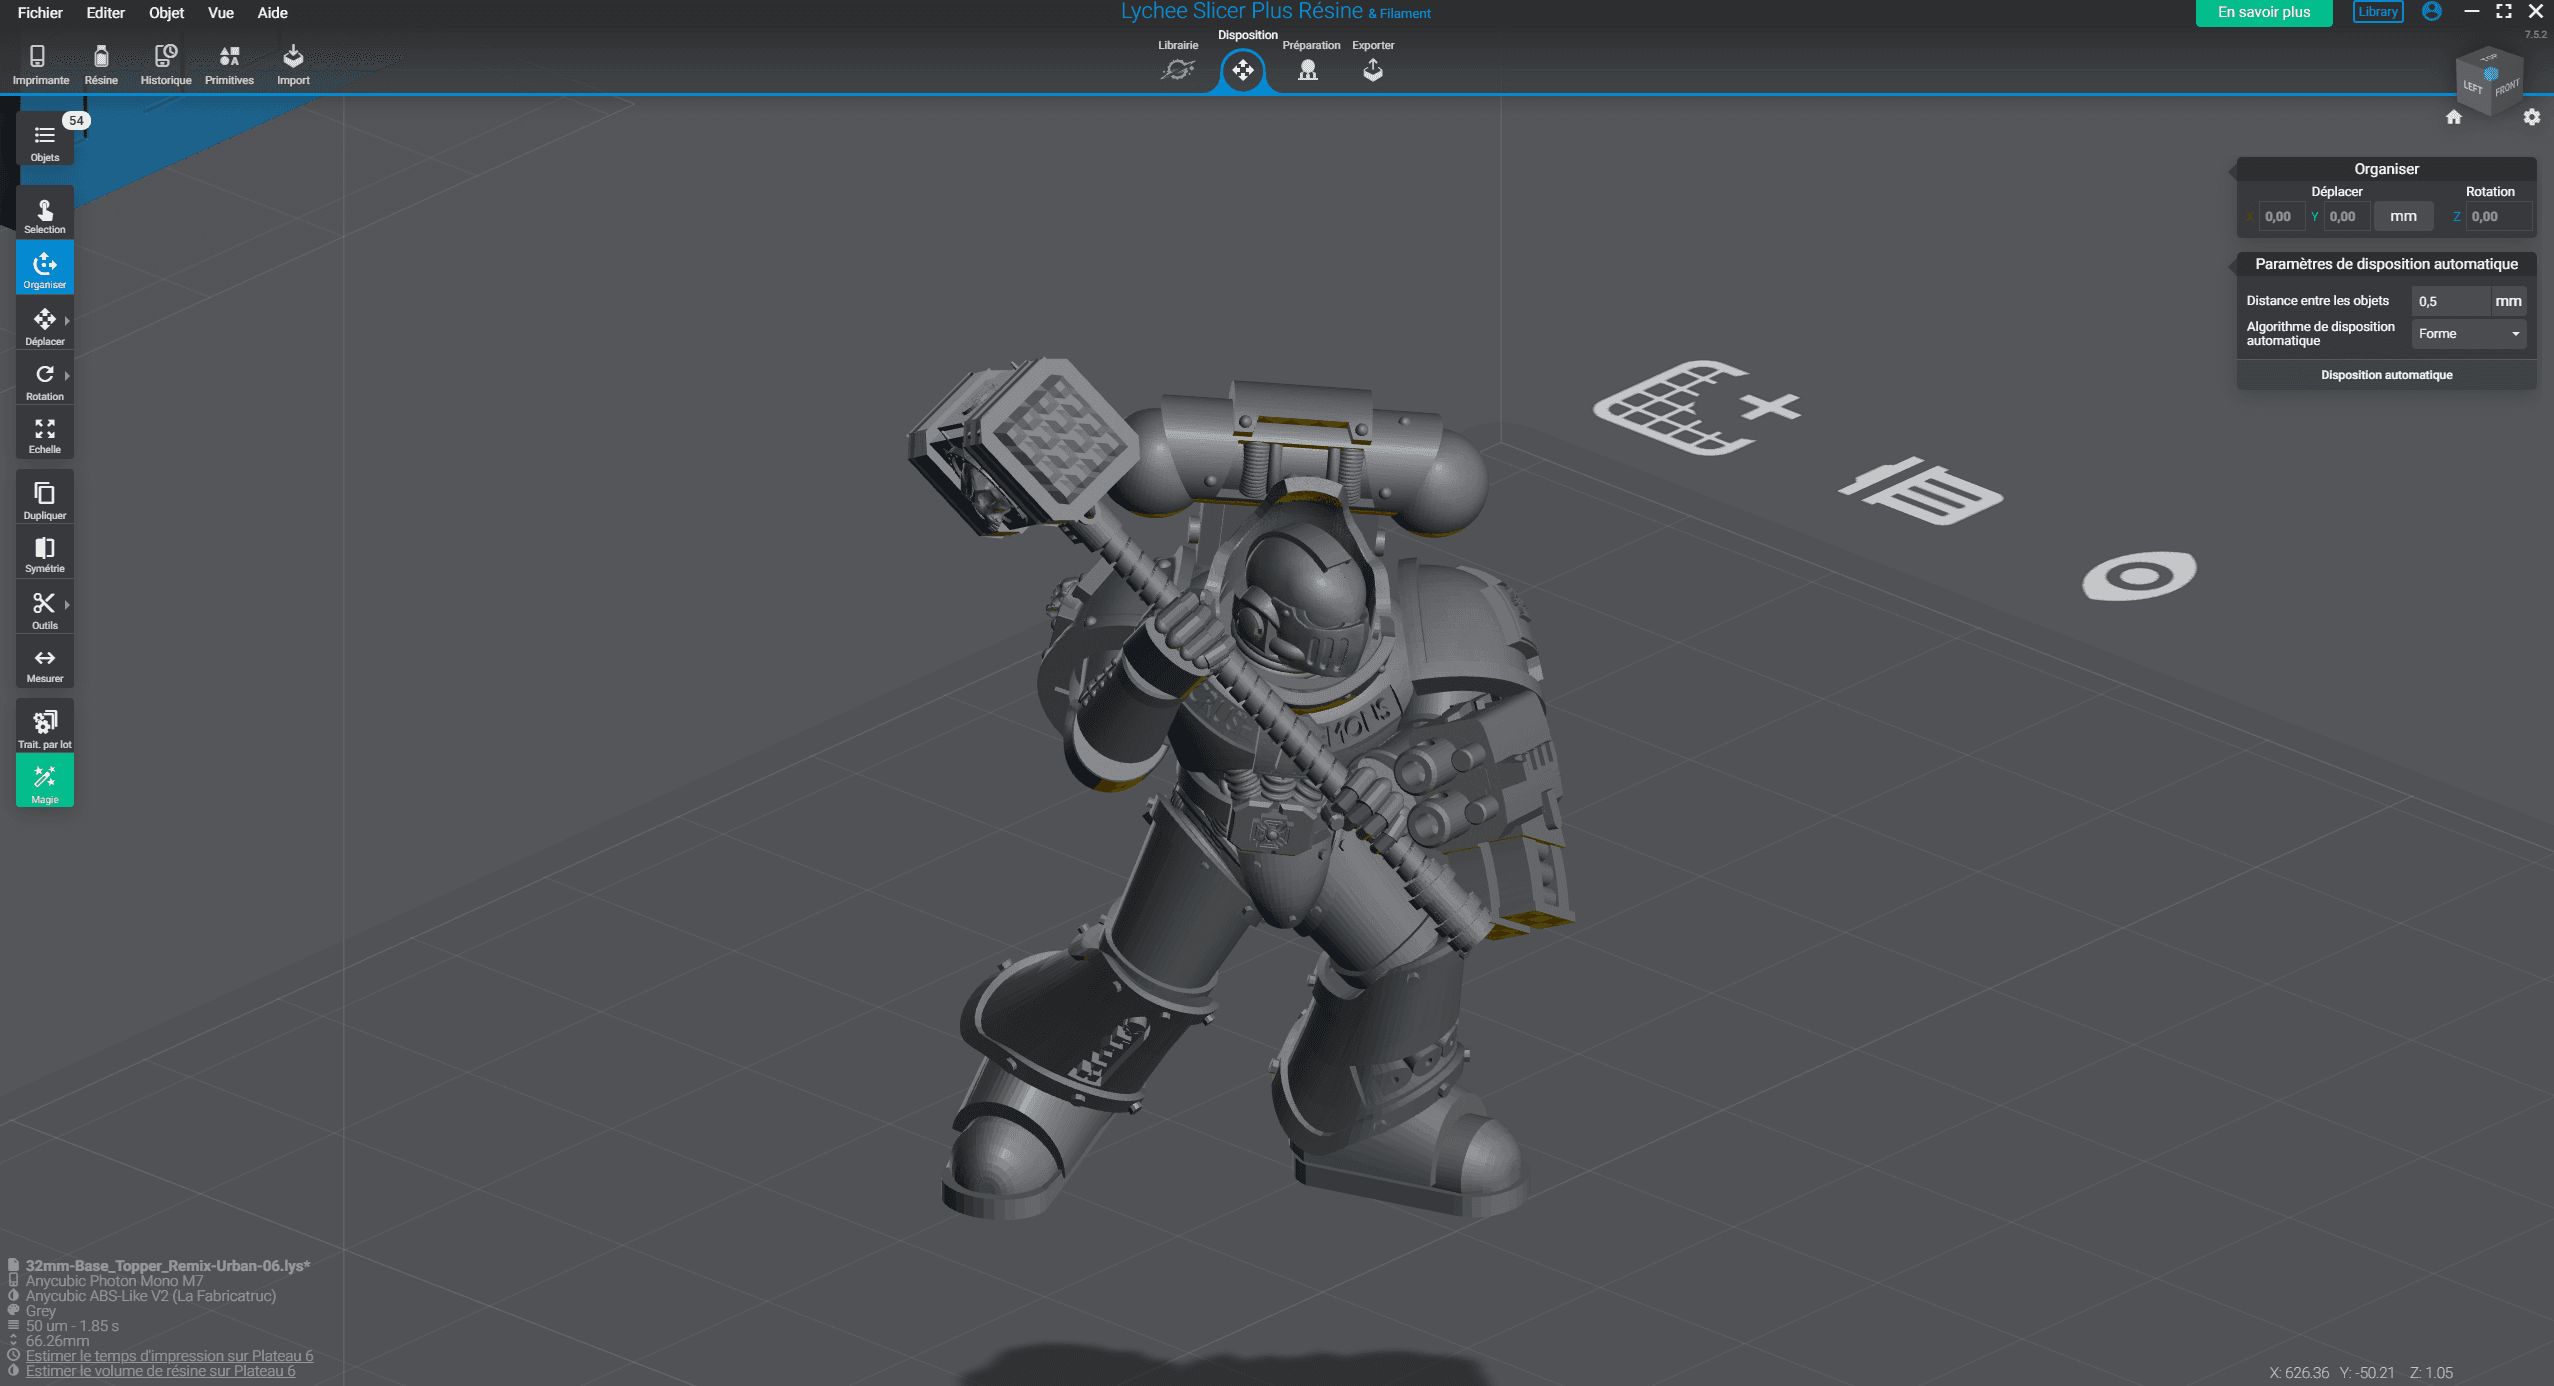Expand the Déplacer tool submenu arrow
The image size is (2554, 1386).
pyautogui.click(x=67, y=321)
